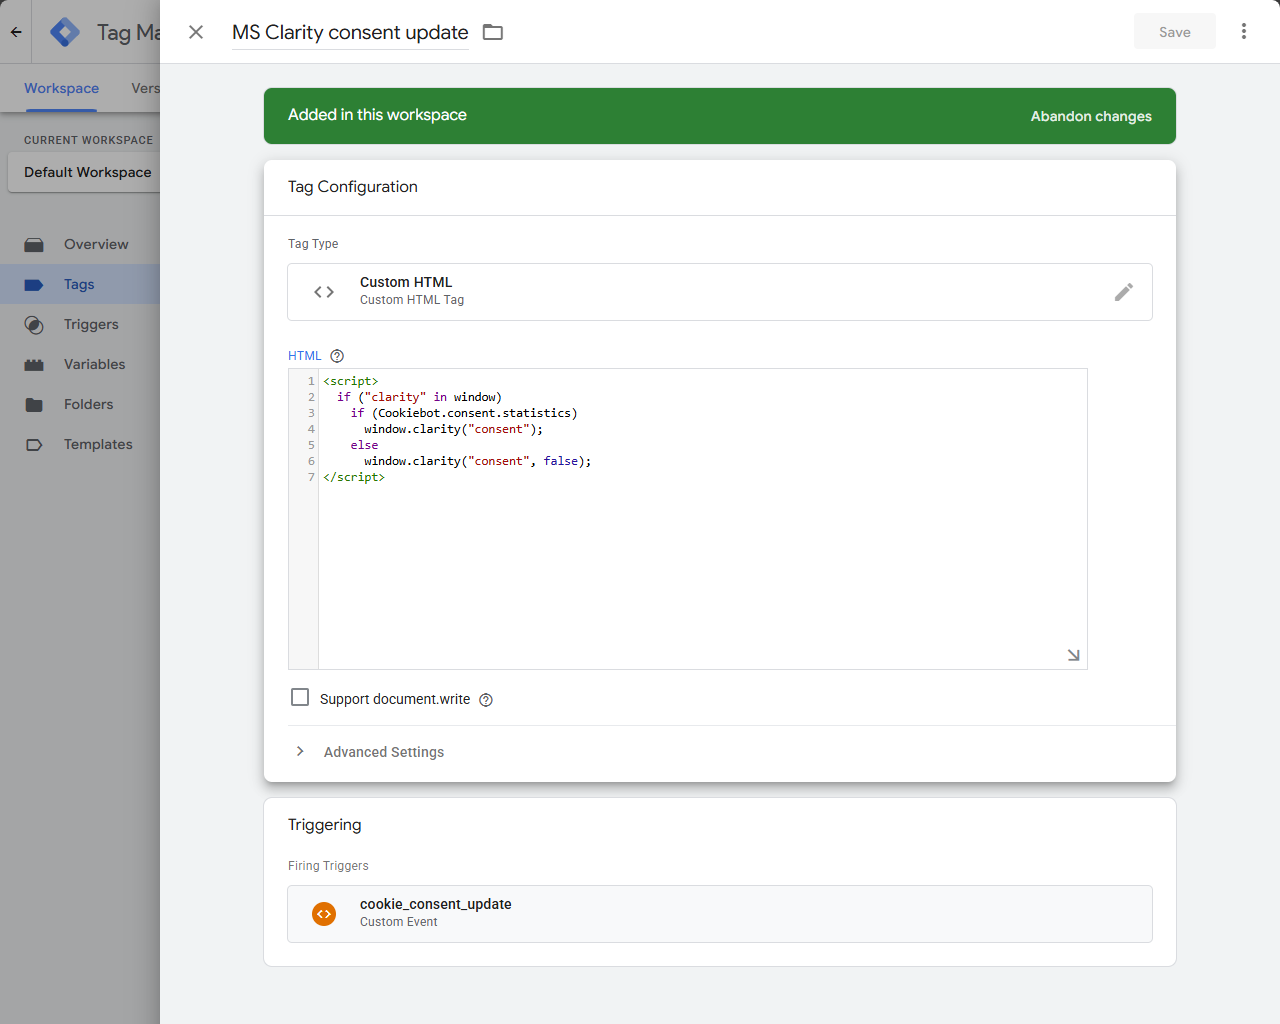Select Tags in the sidebar

click(79, 284)
